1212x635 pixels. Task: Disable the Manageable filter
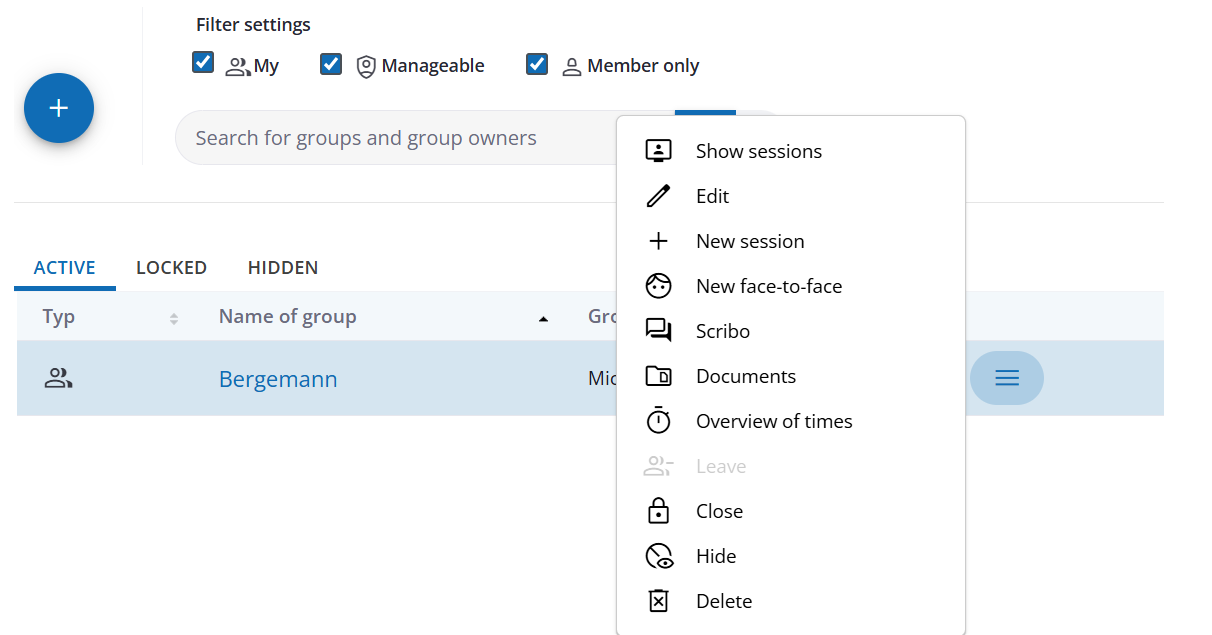coord(331,62)
